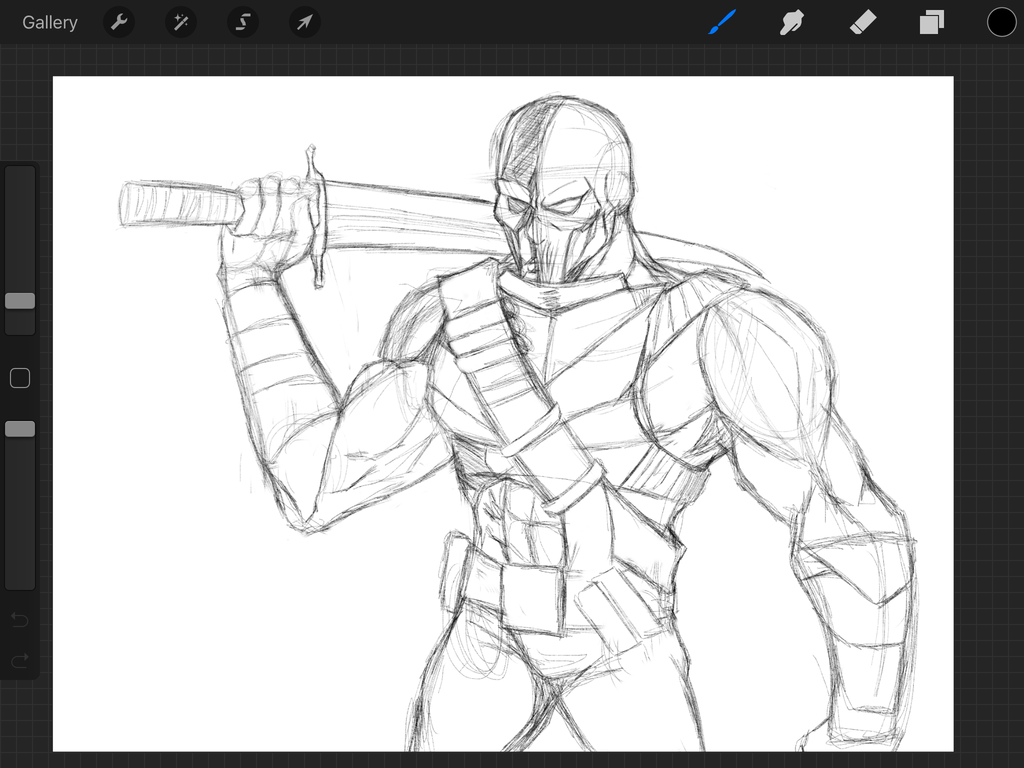Toggle the Paint tool to open brush library

click(722, 22)
